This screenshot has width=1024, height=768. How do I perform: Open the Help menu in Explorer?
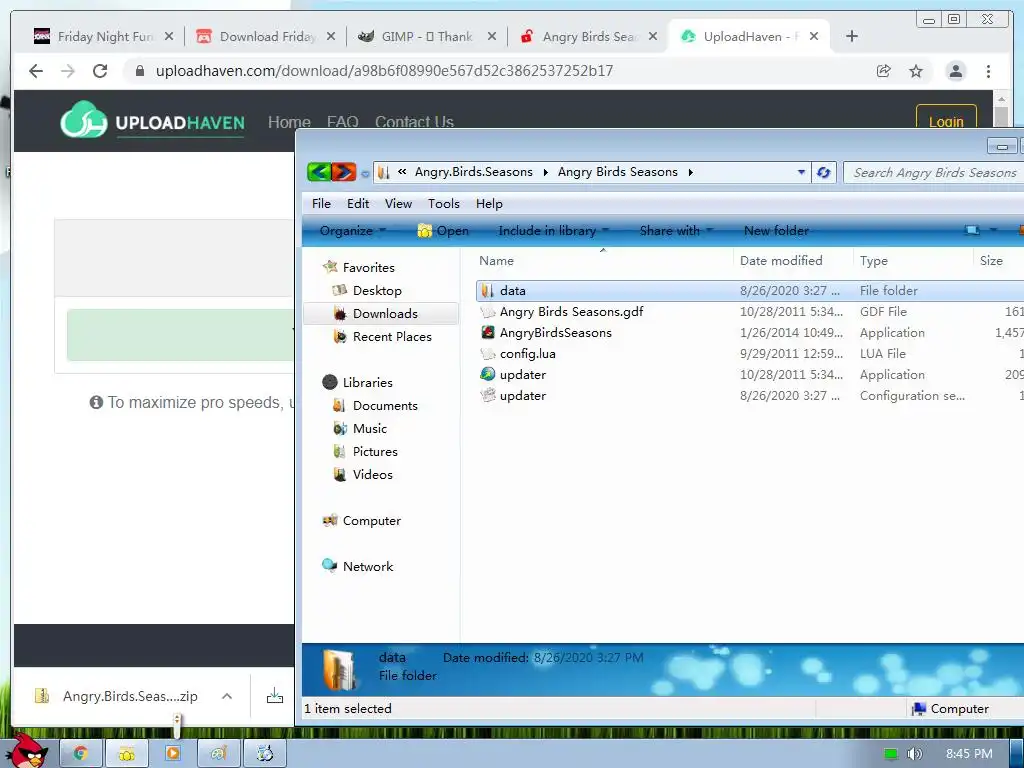pyautogui.click(x=489, y=204)
